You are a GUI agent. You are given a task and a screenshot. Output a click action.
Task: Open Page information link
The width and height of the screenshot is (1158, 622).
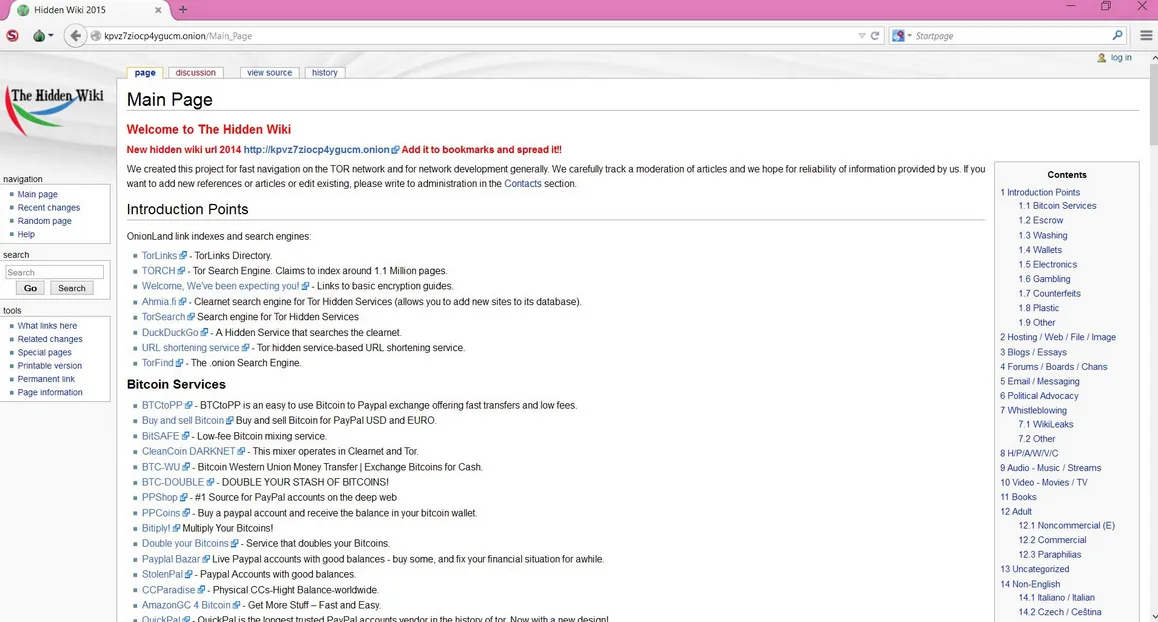[x=49, y=392]
